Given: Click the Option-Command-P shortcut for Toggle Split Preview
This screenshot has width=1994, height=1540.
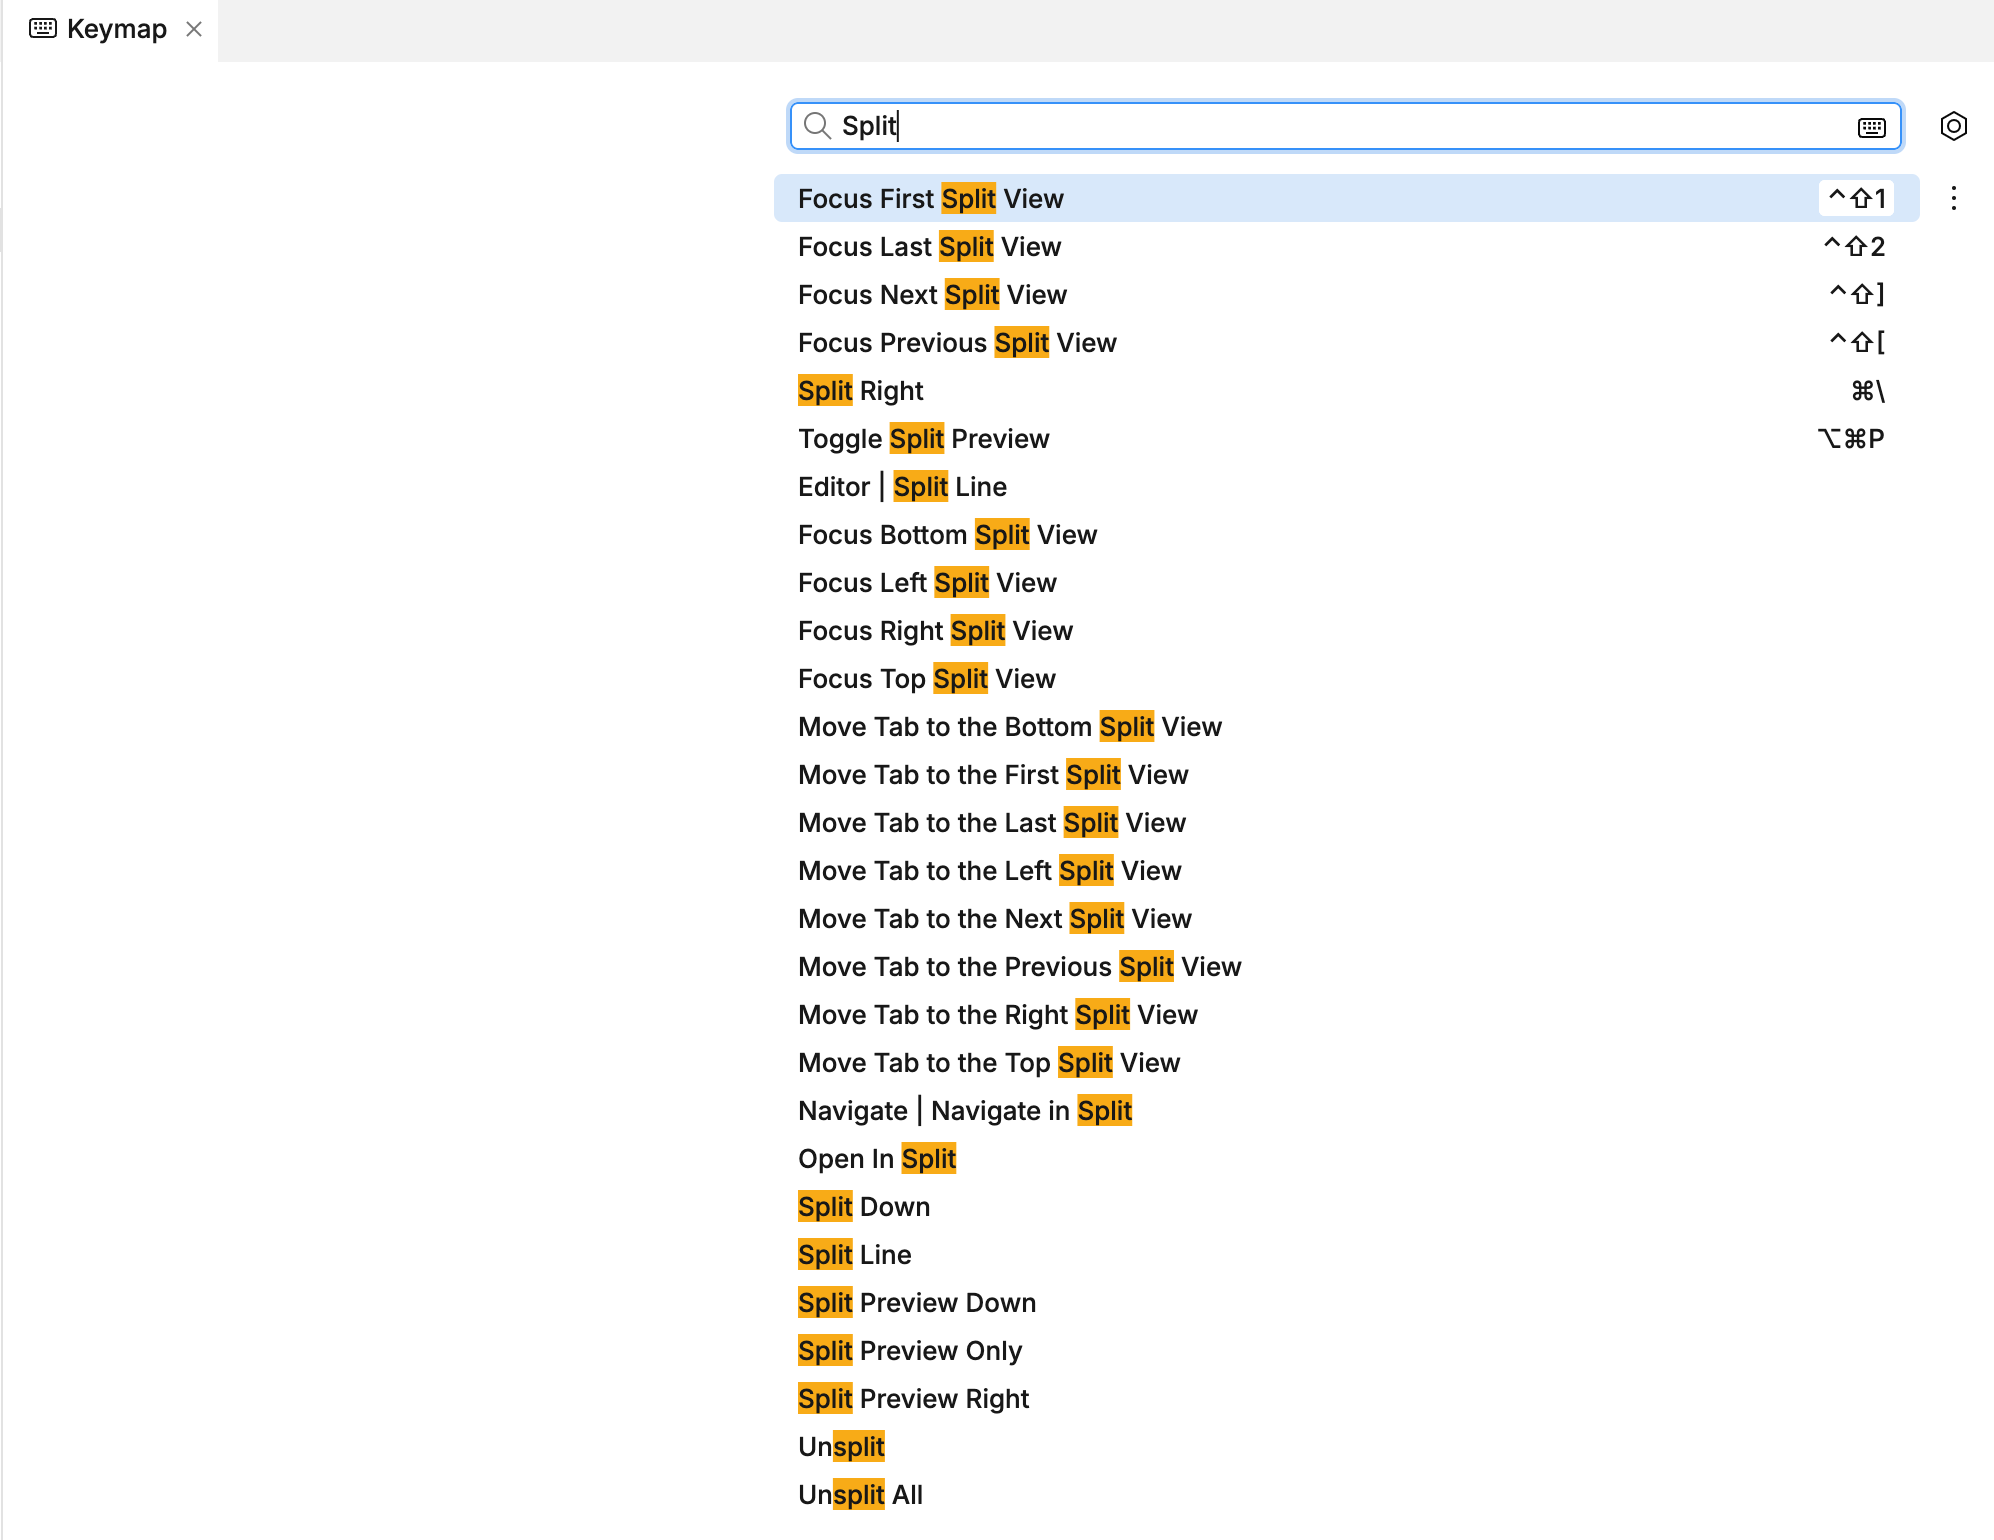Looking at the screenshot, I should click(1851, 438).
